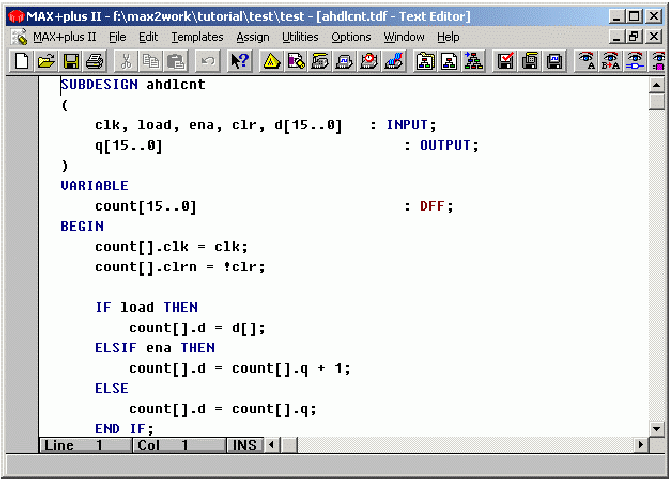Click the Undo arrow icon
This screenshot has height=481, width=670.
coord(207,62)
